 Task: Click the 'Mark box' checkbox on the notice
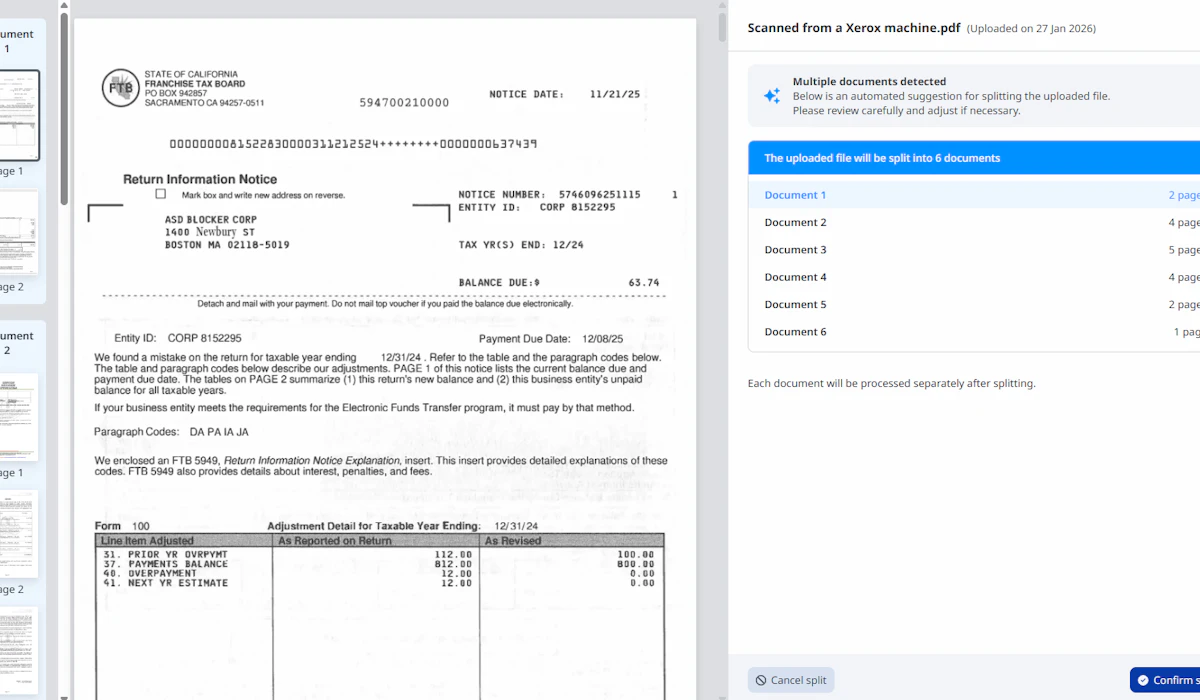[x=161, y=194]
